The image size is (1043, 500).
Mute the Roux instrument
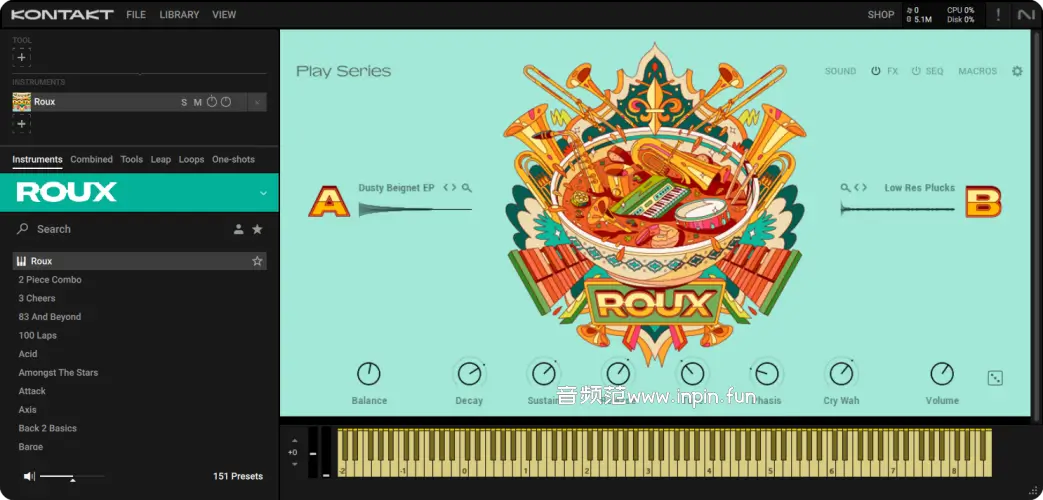198,102
